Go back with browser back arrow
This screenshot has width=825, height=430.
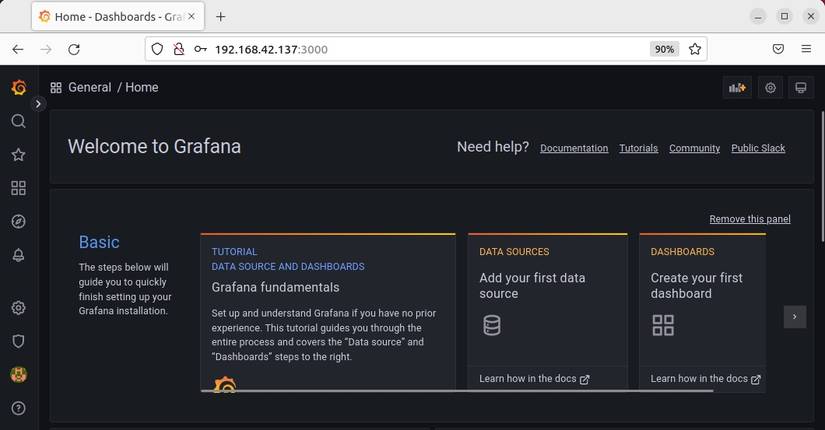(18, 49)
